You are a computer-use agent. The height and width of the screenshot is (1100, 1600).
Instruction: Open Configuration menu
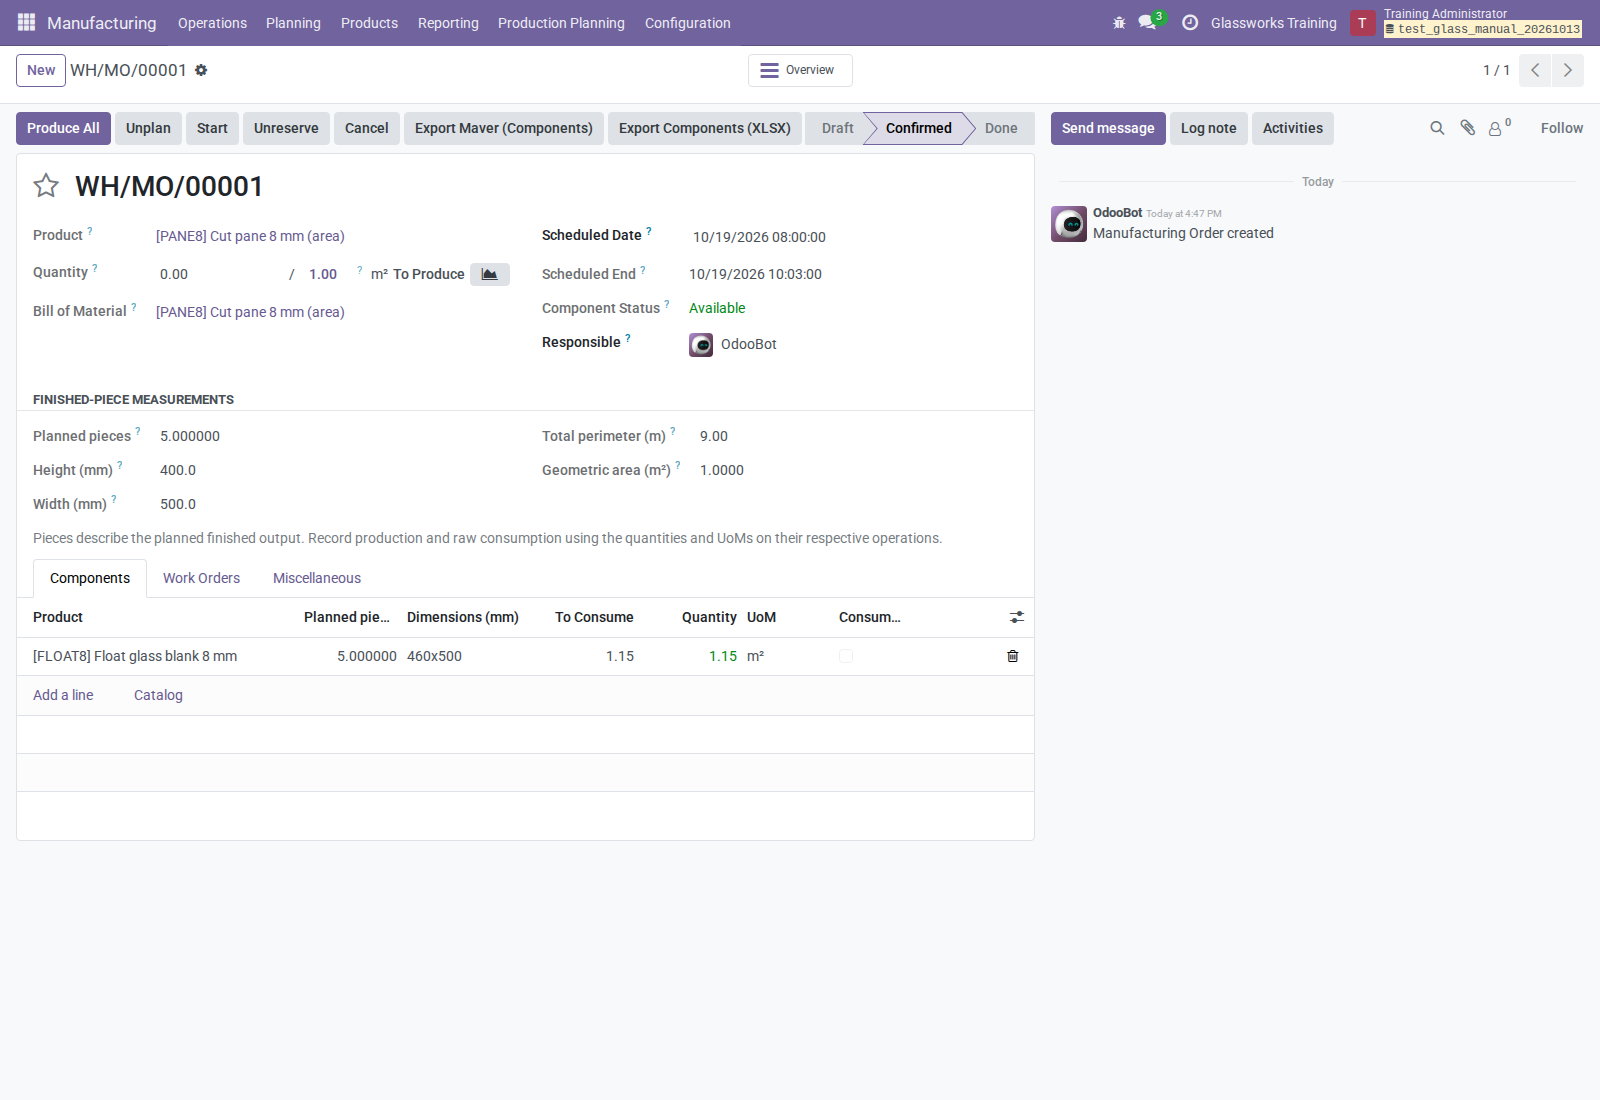[x=687, y=23]
